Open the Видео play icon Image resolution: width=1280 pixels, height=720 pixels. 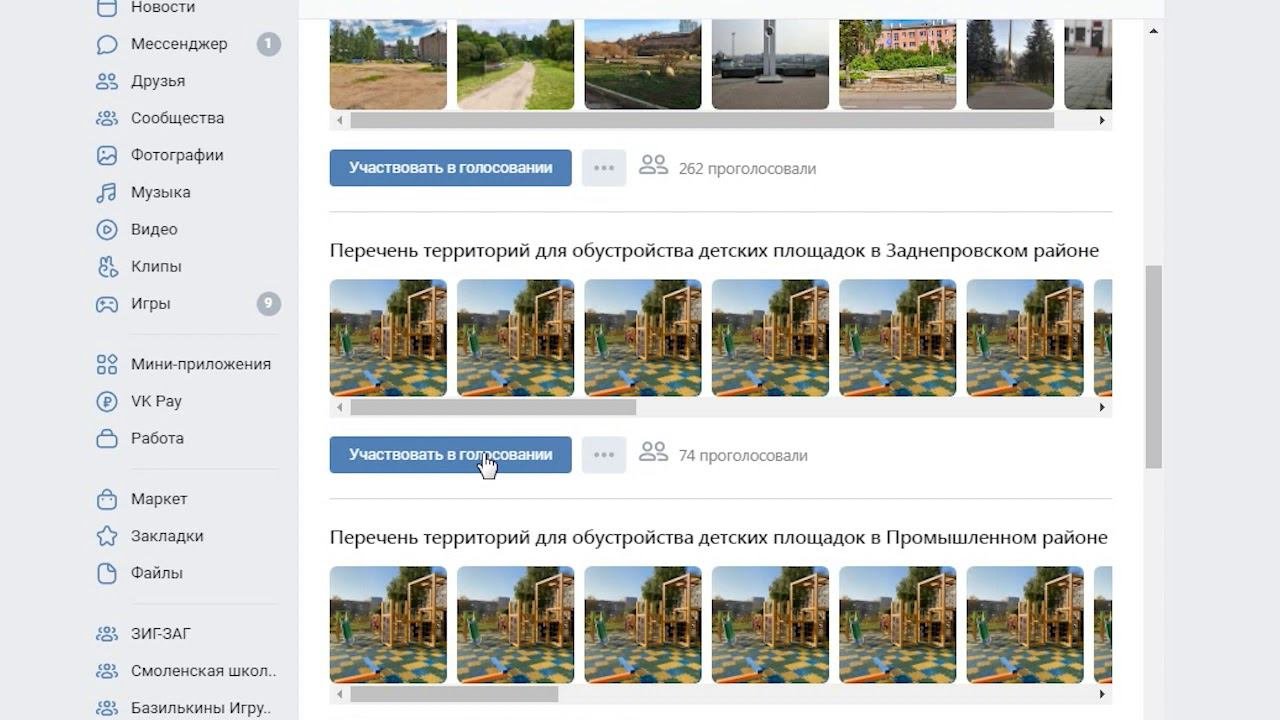[107, 229]
